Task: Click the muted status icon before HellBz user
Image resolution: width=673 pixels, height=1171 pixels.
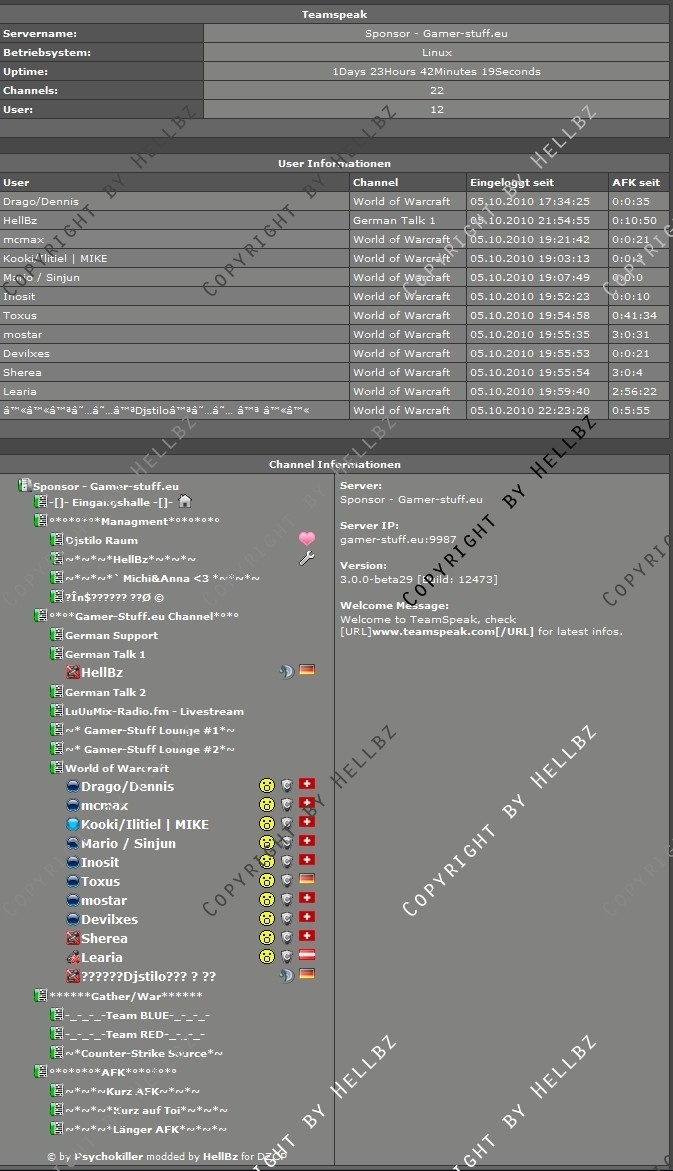Action: pyautogui.click(x=72, y=672)
